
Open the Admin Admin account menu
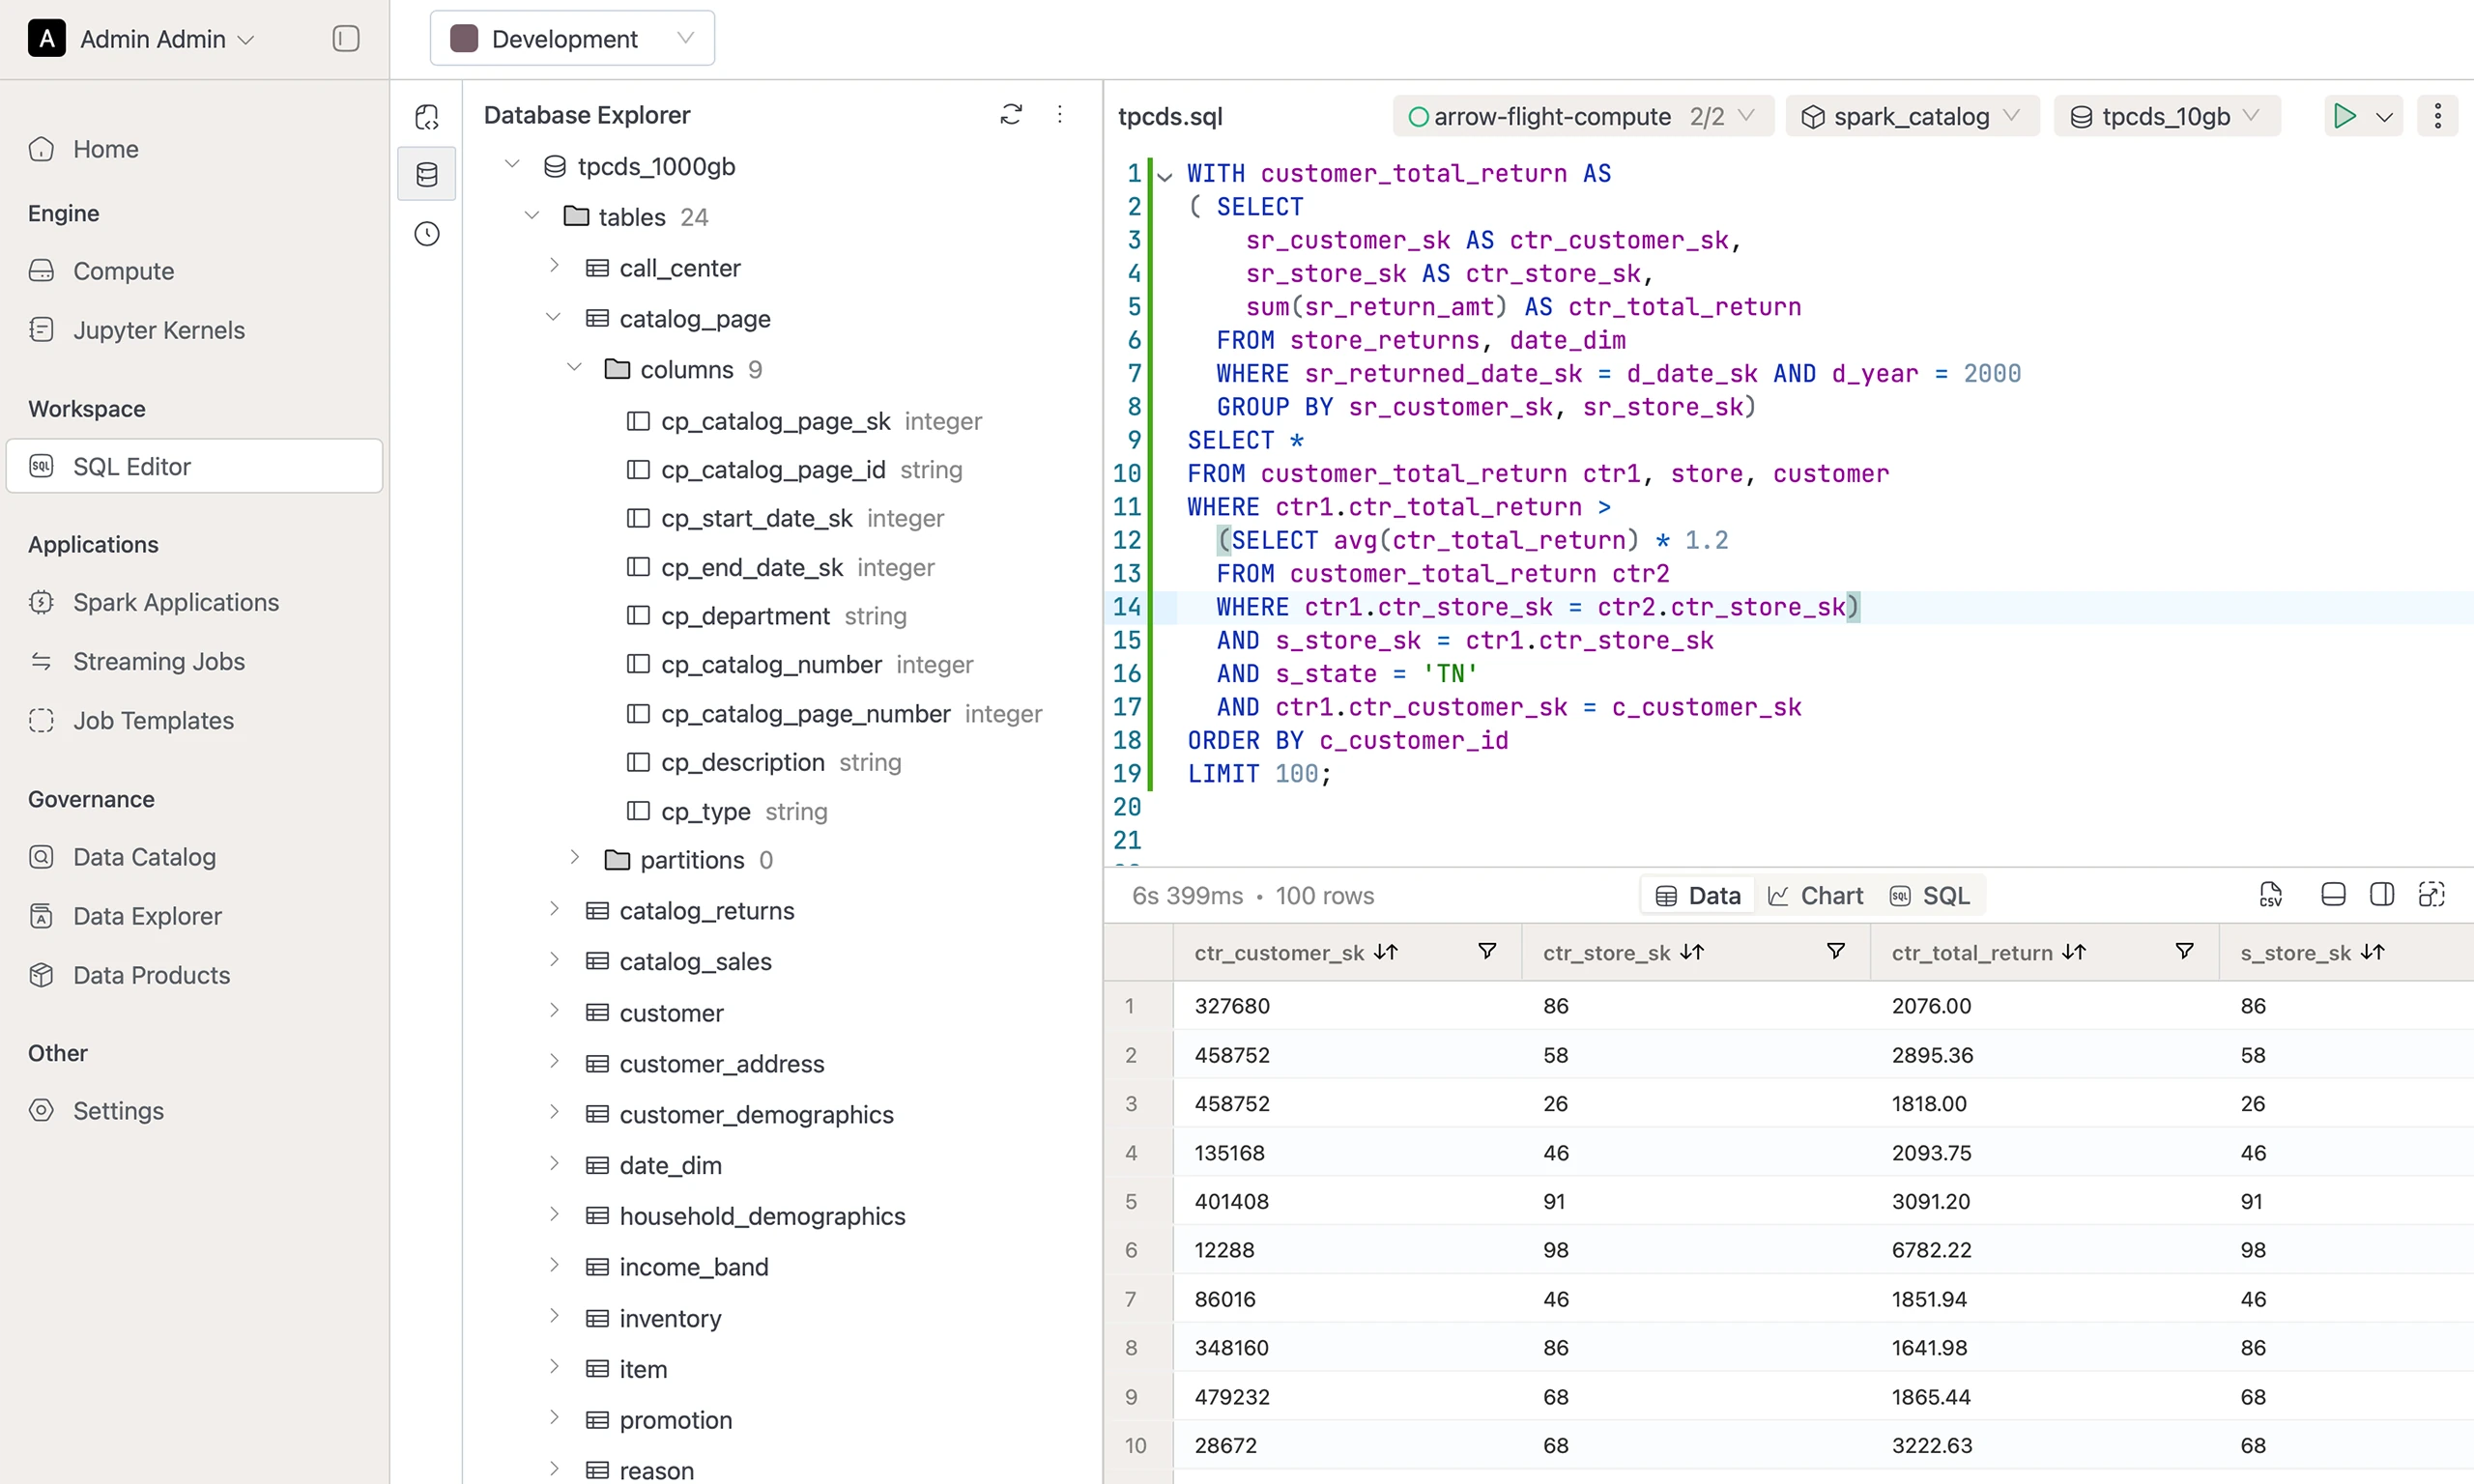(x=142, y=39)
